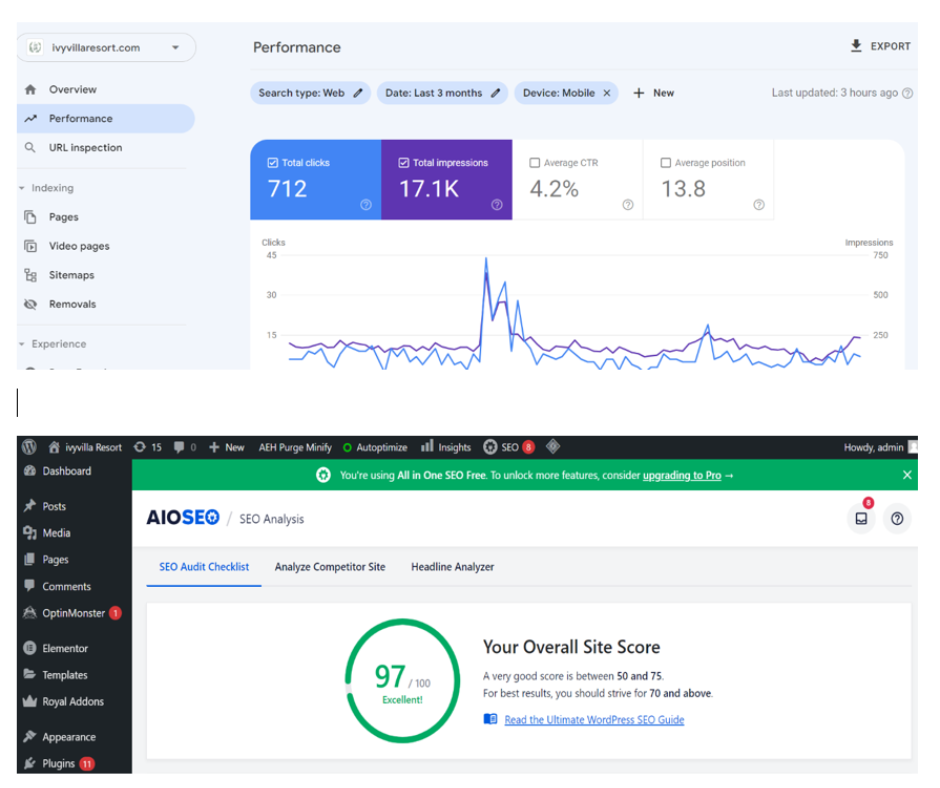Open Read the Ultimate WordPress SEO Guide
The height and width of the screenshot is (788, 940).
click(594, 720)
